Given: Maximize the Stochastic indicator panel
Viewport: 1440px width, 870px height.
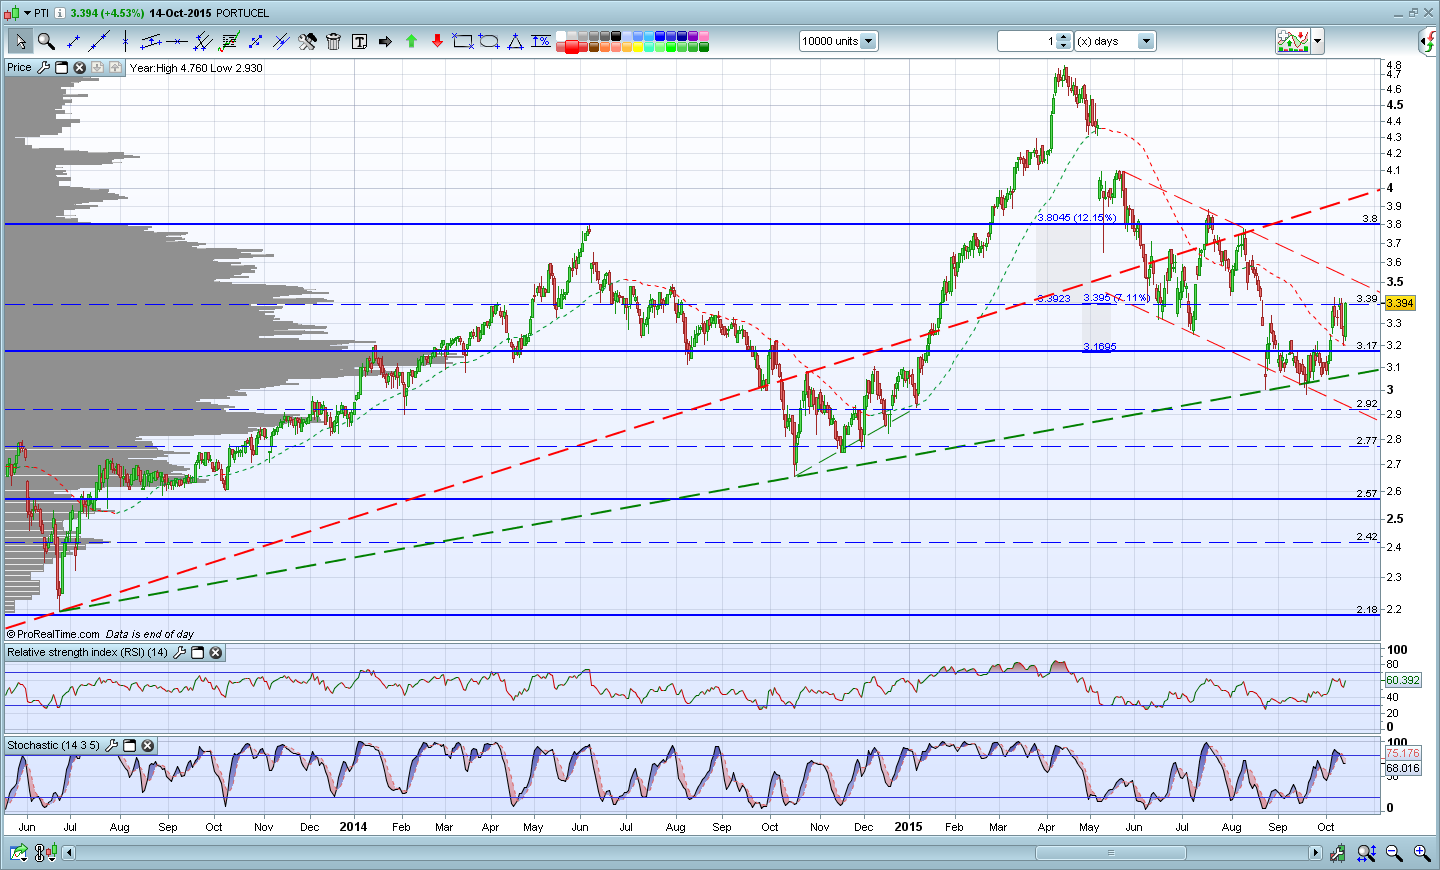Looking at the screenshot, I should [x=129, y=746].
